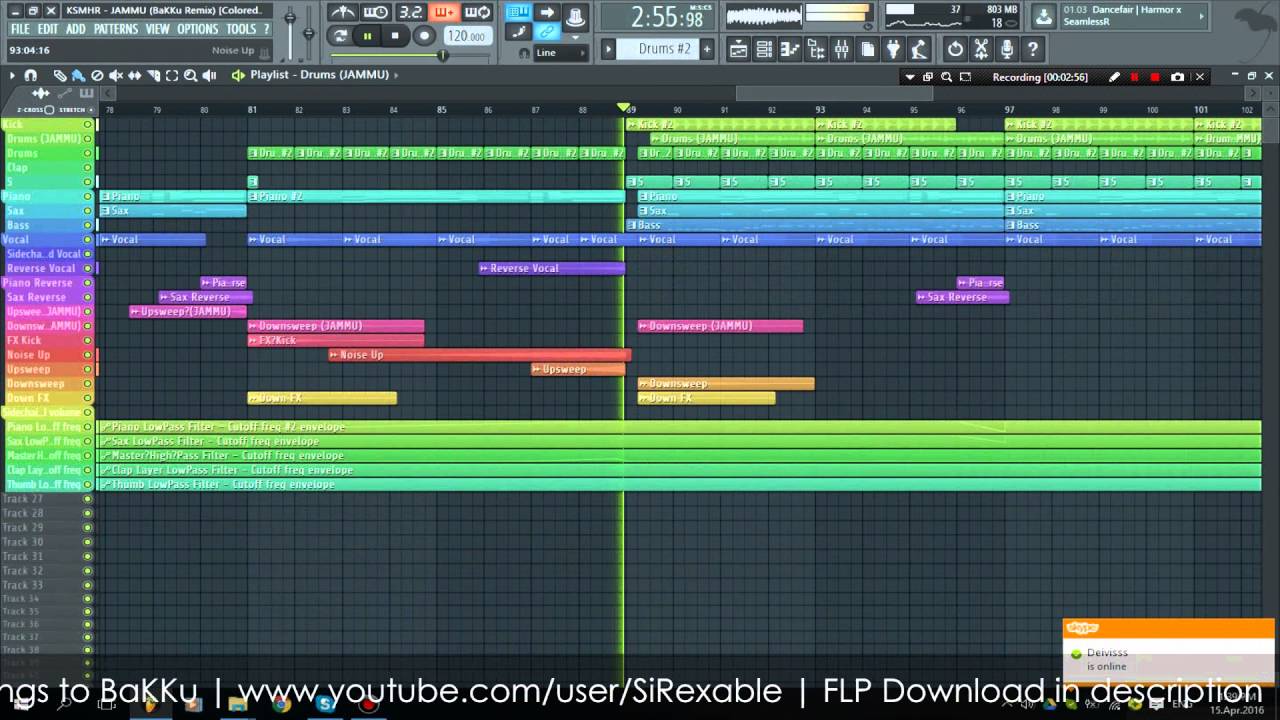The height and width of the screenshot is (720, 1280).
Task: Click the undo history icon
Action: 955,48
